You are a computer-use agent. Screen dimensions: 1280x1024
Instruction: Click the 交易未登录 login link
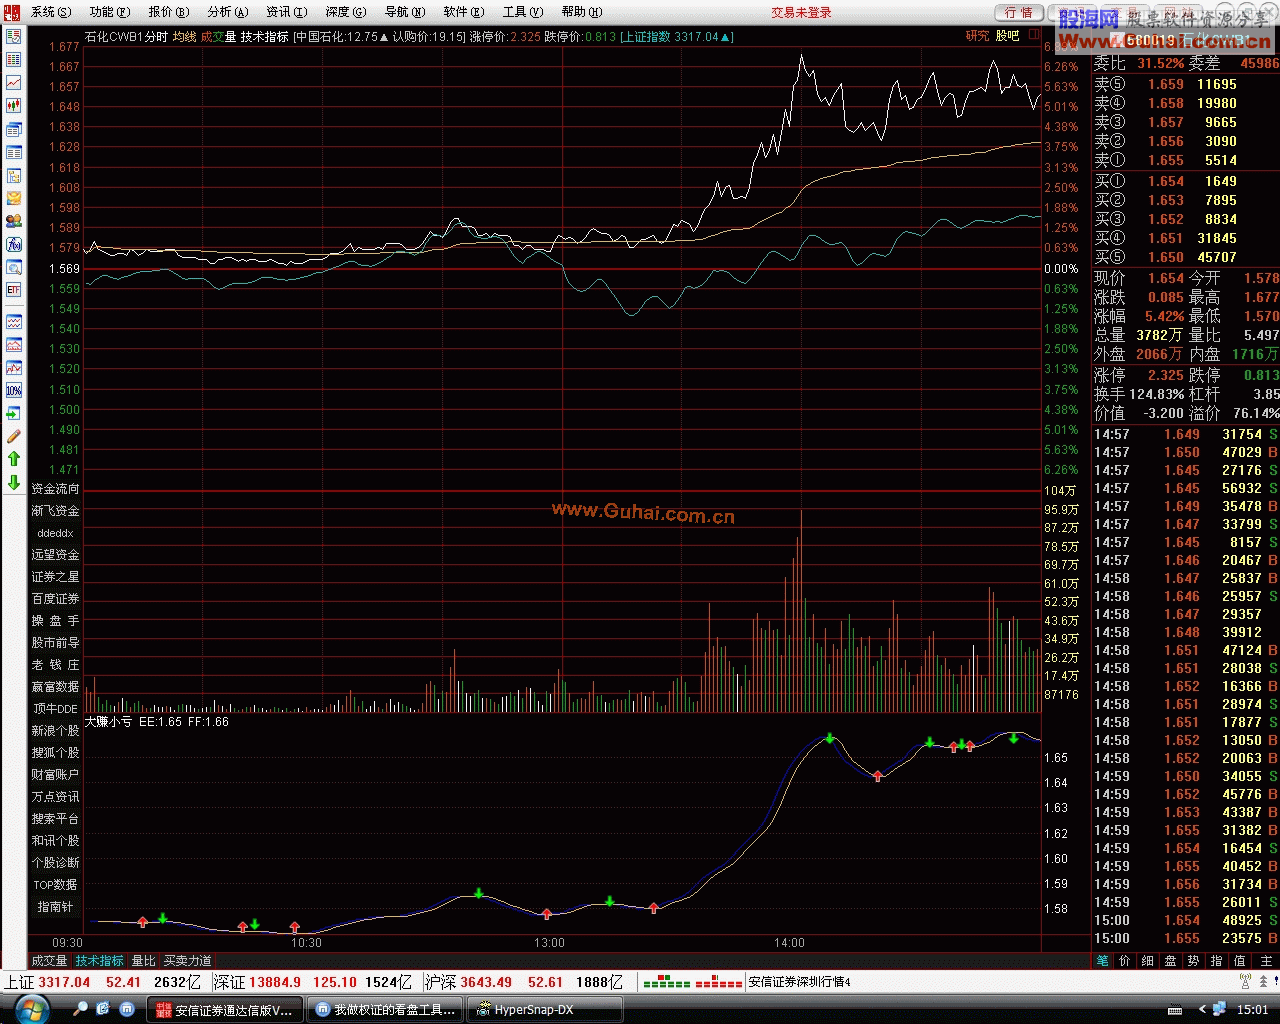coord(801,13)
